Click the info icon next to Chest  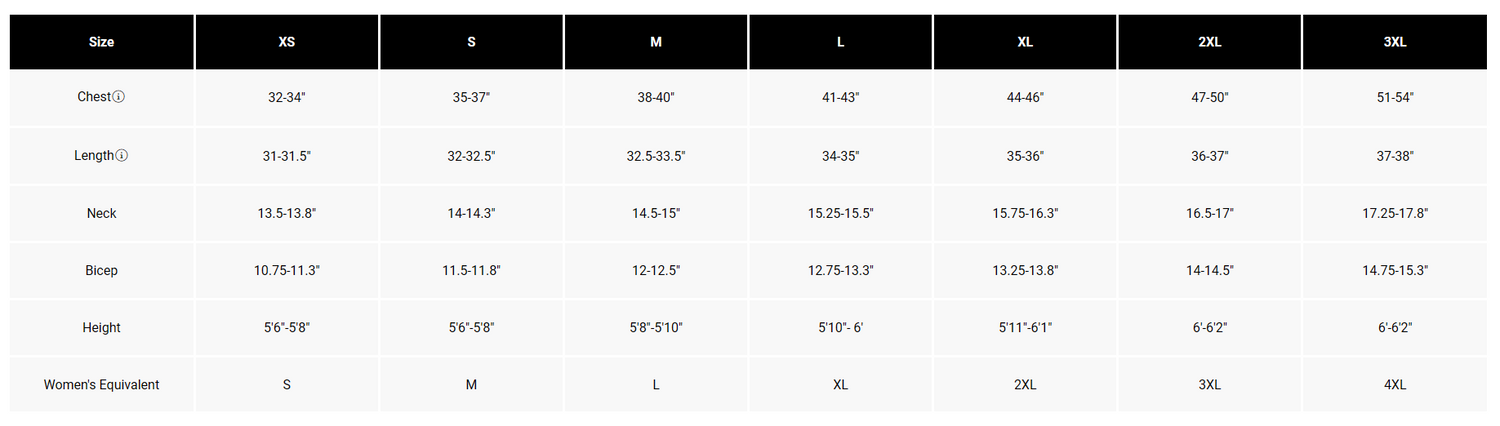click(x=119, y=97)
